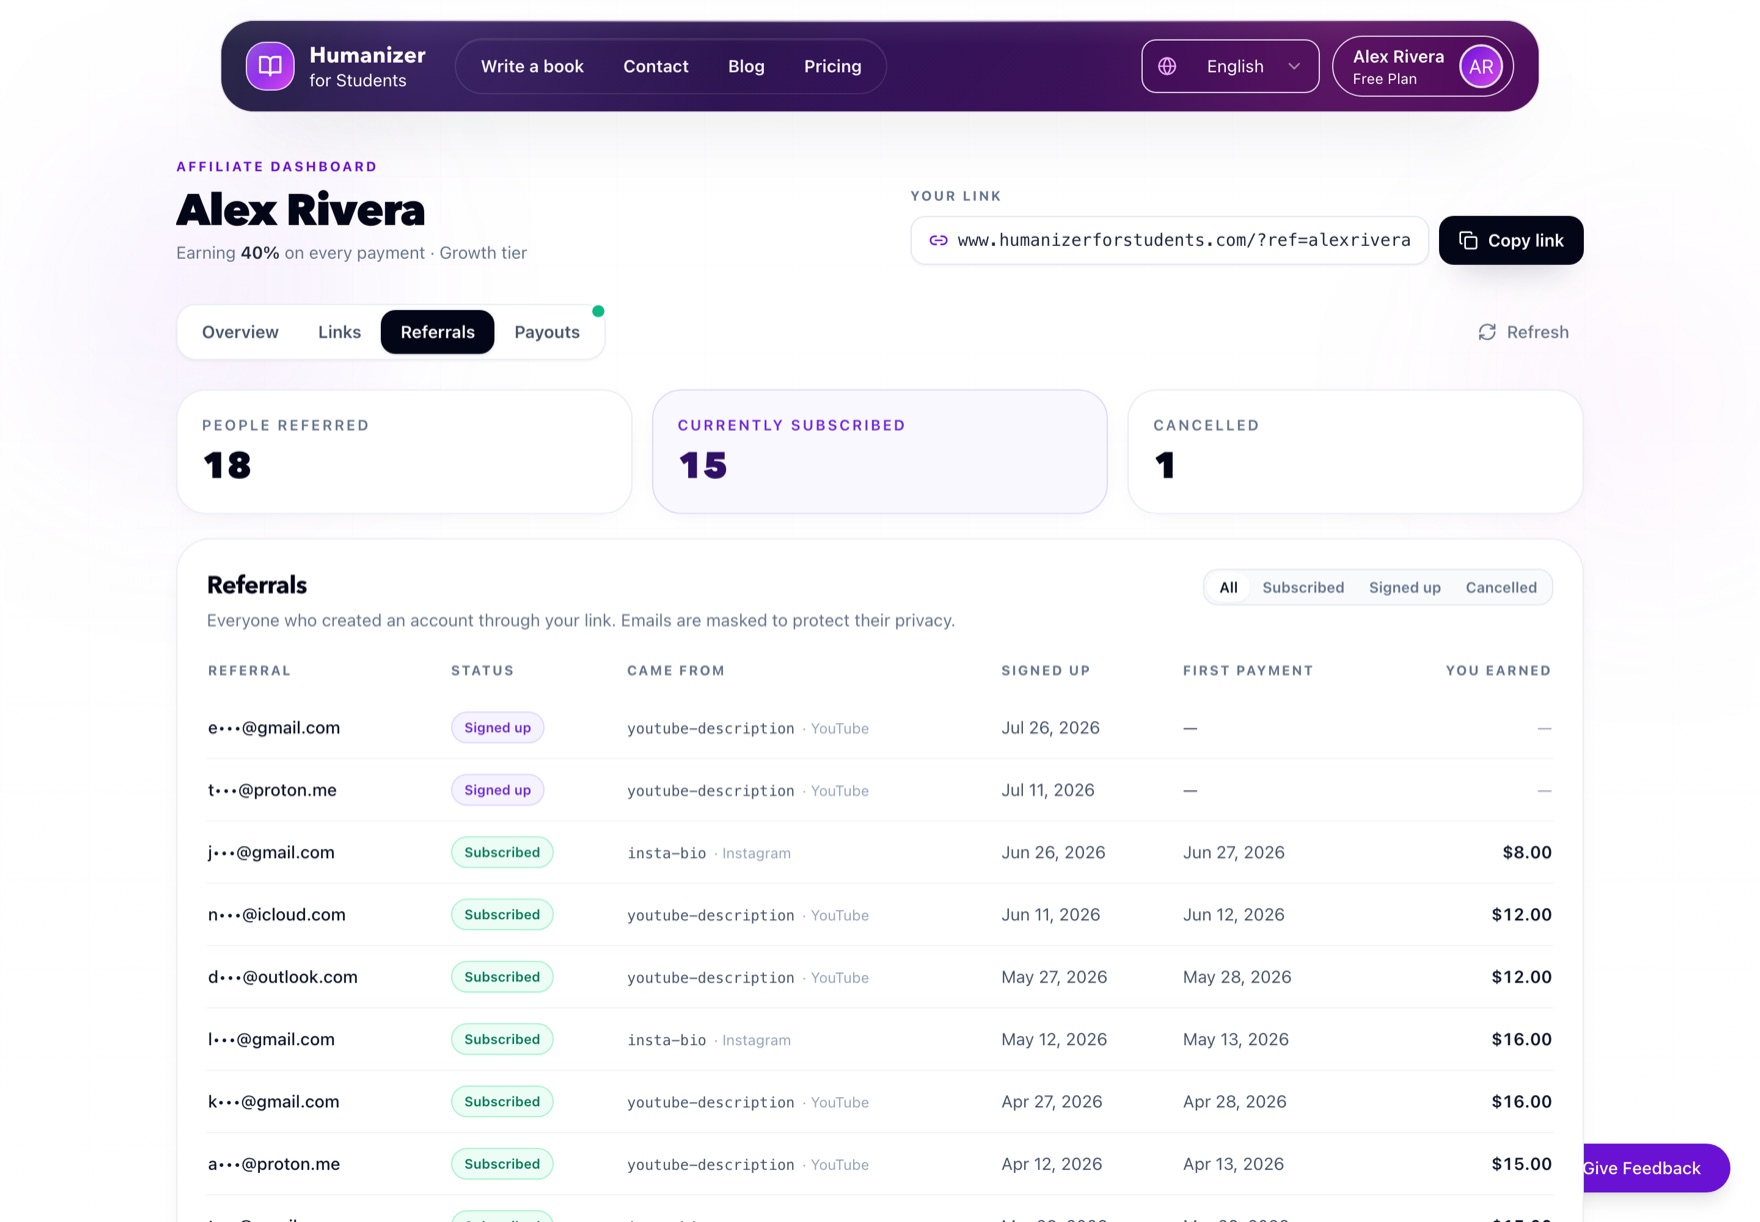Click the You Earned column header
1760x1222 pixels.
click(1498, 671)
